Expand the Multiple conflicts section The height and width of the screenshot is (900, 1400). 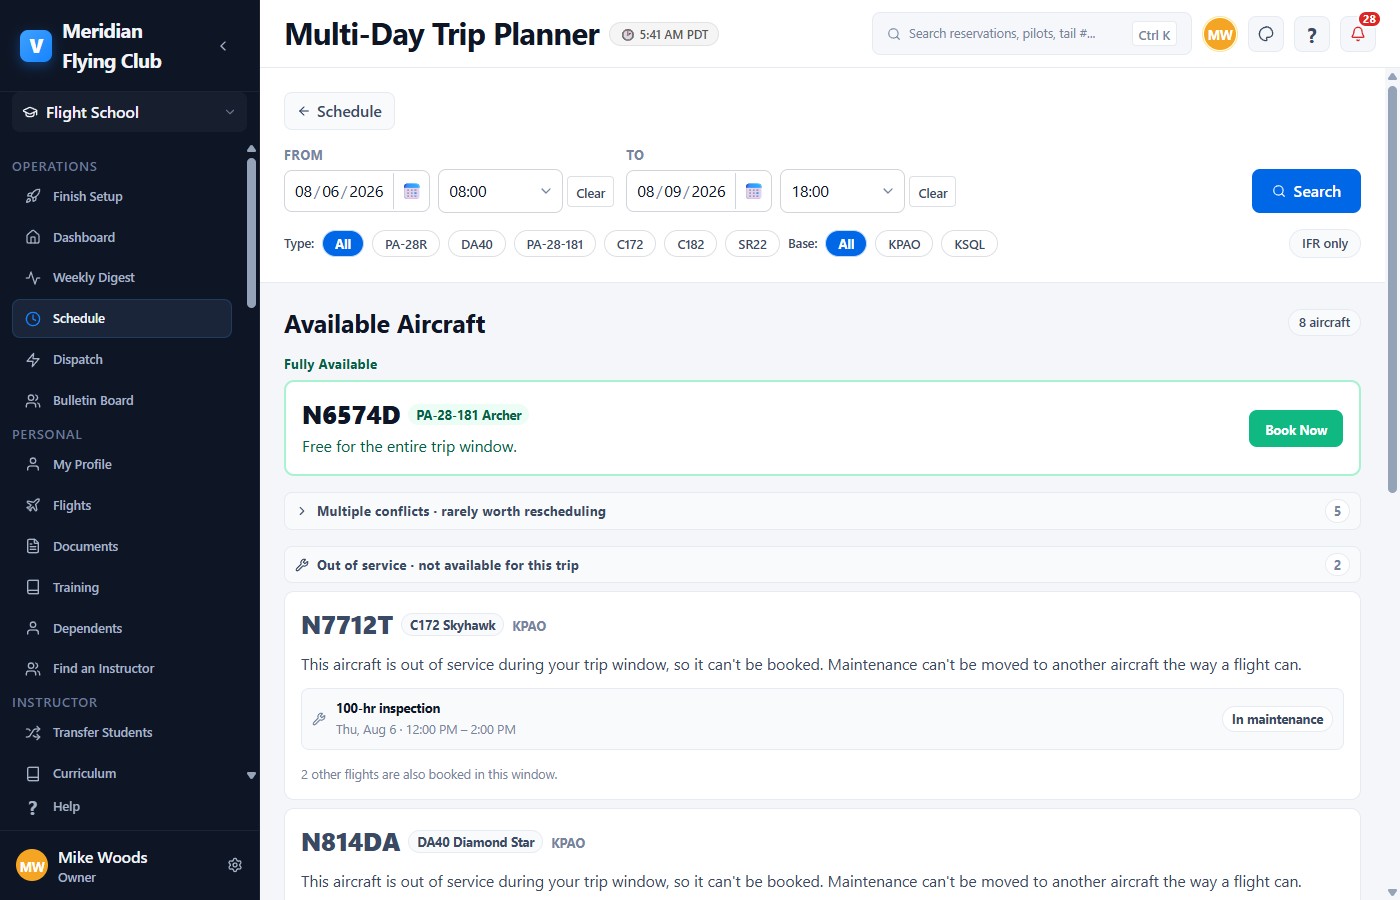point(822,511)
